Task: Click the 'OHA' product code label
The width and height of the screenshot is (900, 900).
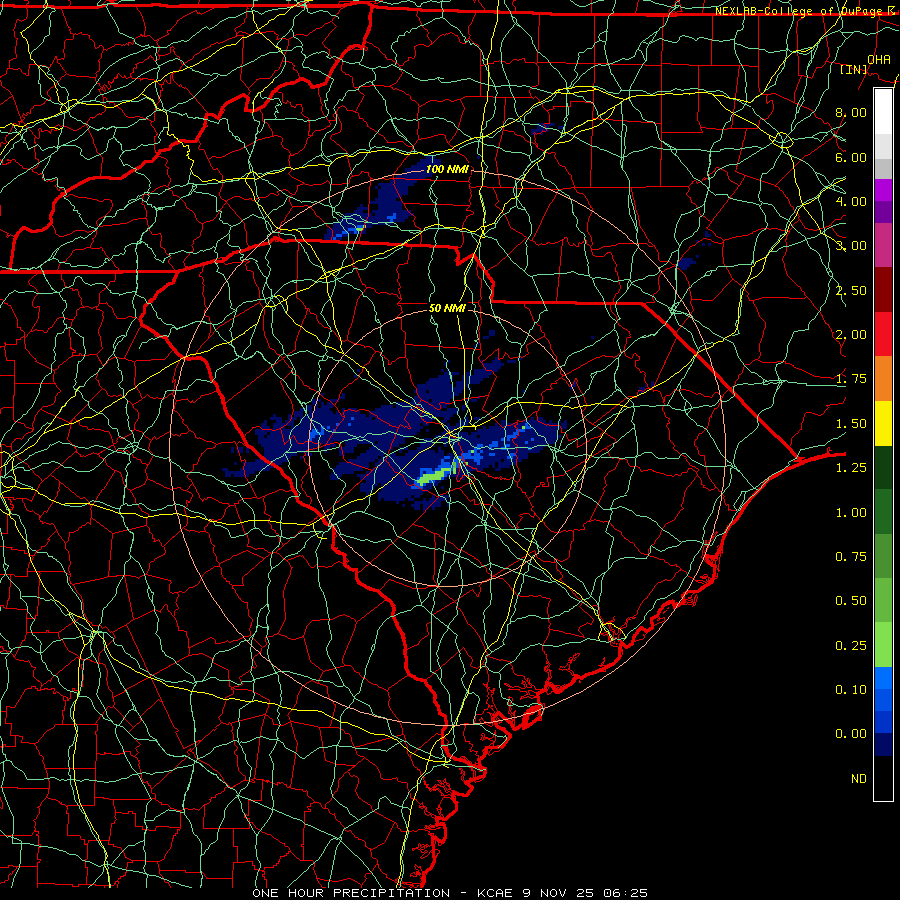Action: click(x=879, y=59)
